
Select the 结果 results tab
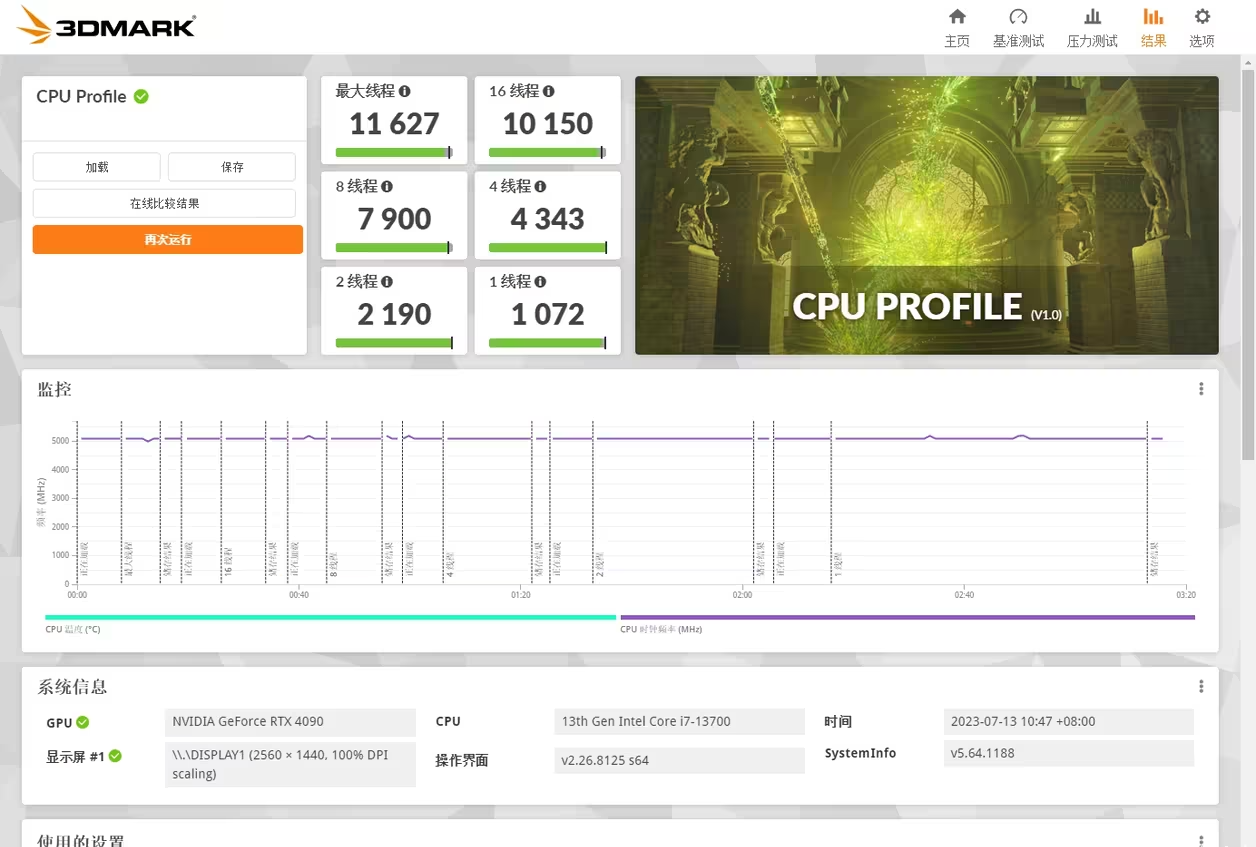[1153, 27]
